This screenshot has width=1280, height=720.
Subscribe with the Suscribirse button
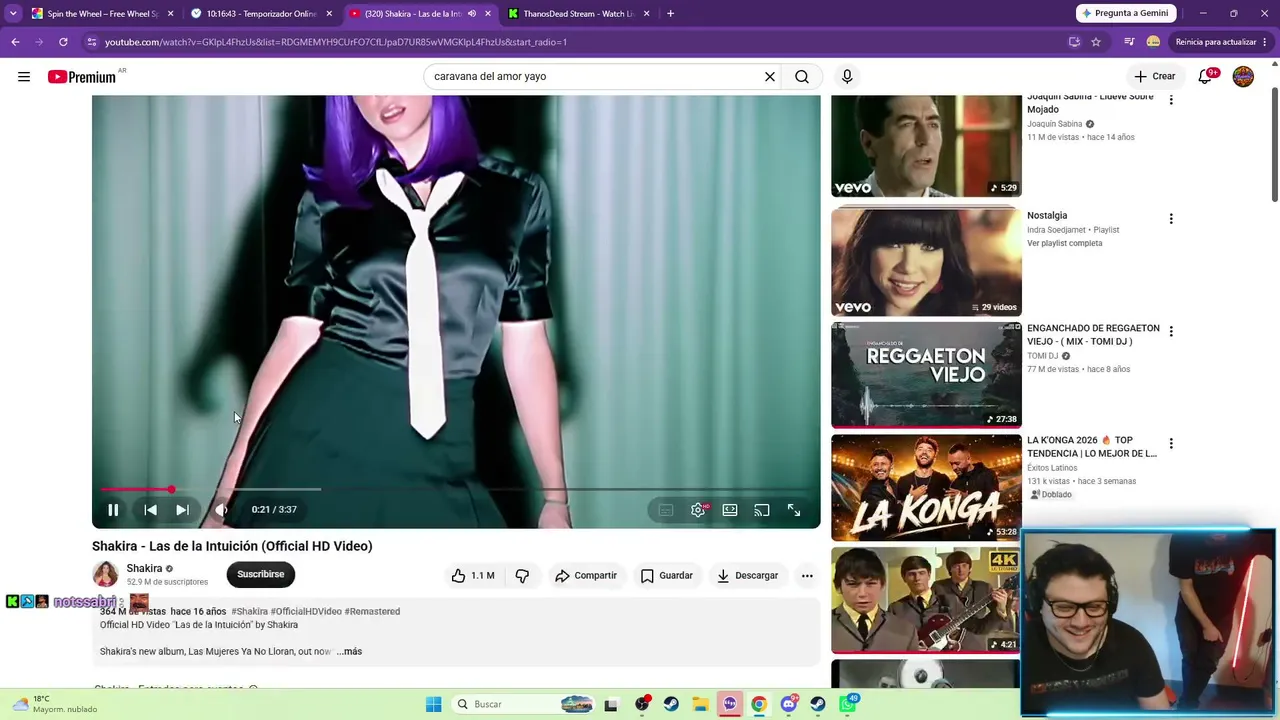[261, 574]
